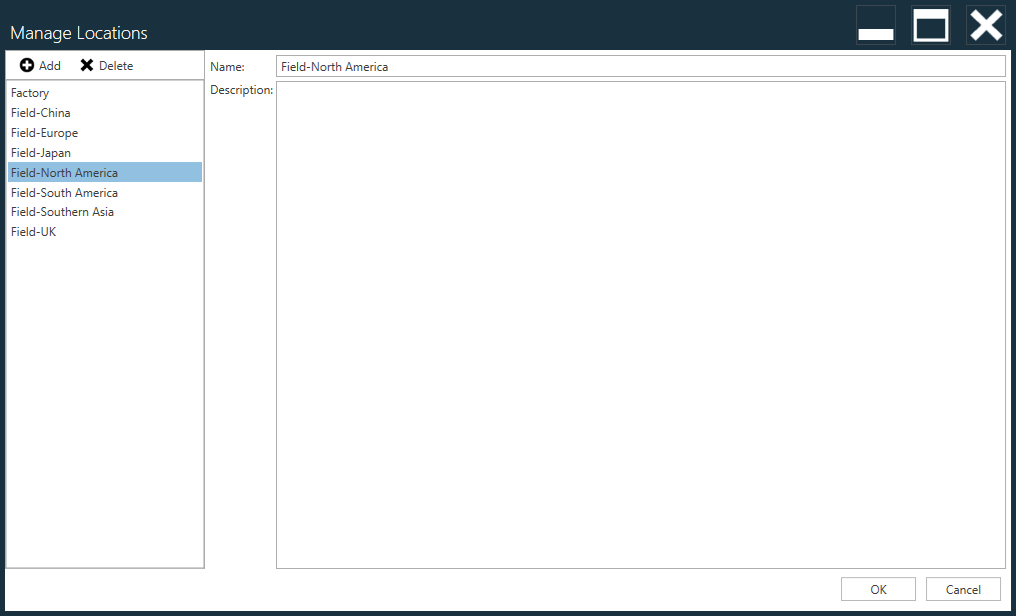Viewport: 1016px width, 616px height.
Task: Click inside the Name text field
Action: [x=640, y=65]
